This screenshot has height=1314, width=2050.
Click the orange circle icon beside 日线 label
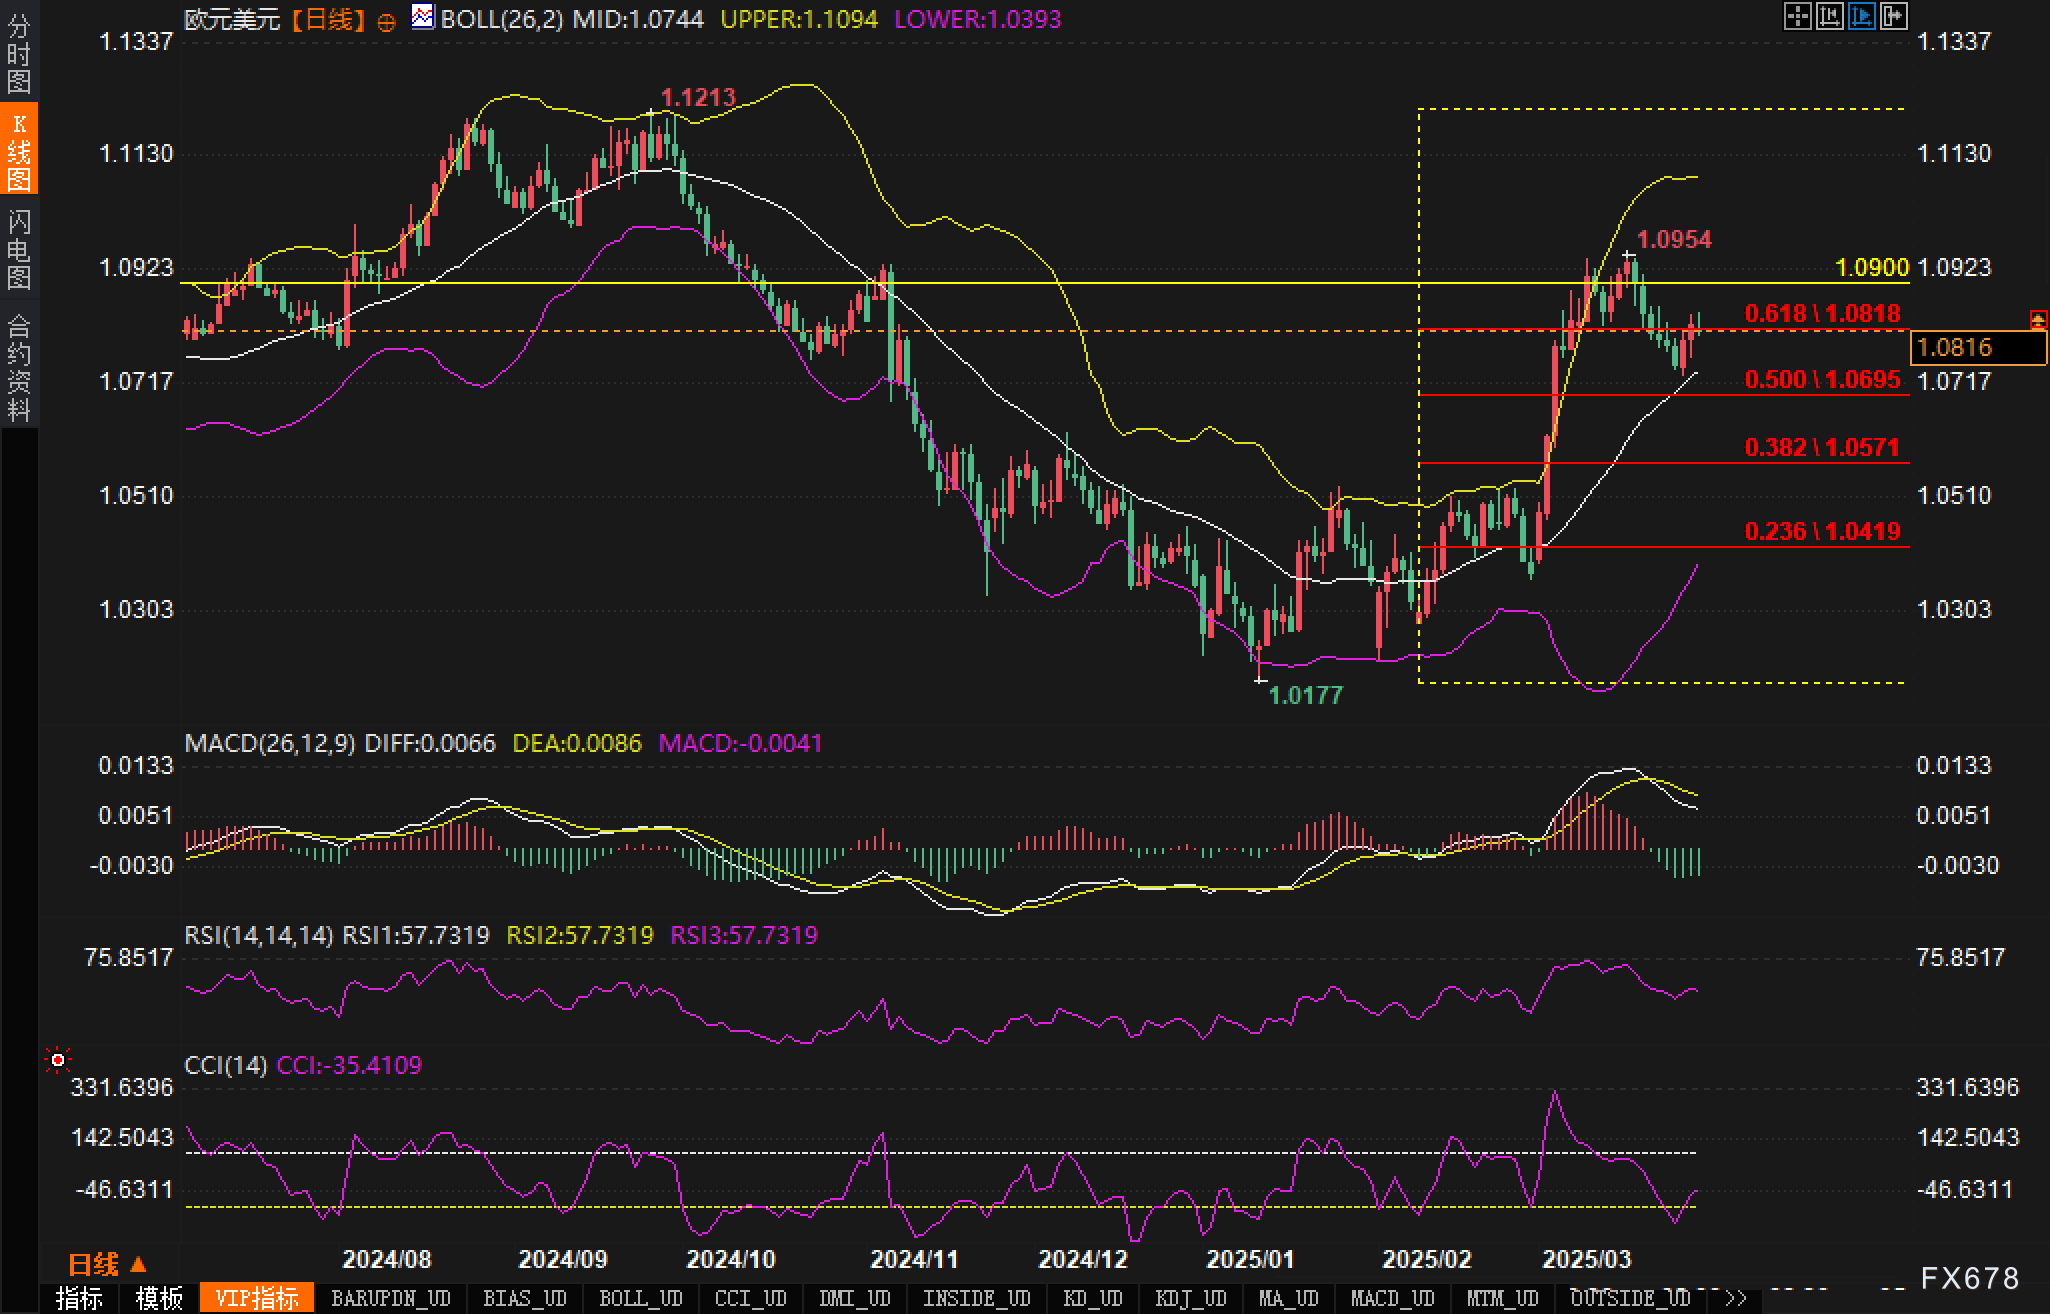(x=386, y=22)
